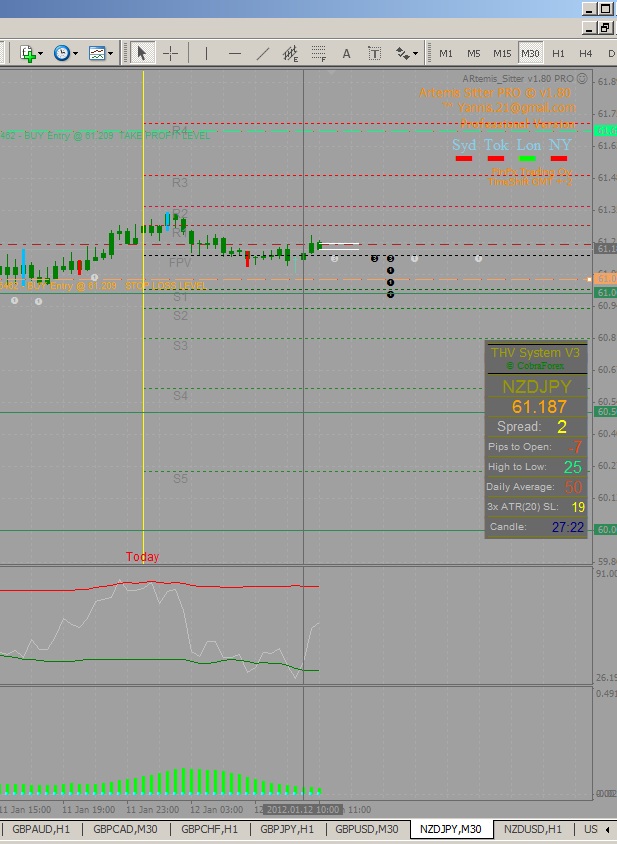Click the Yannis.21@gmail.com text
617x844 pixels.
coord(516,108)
